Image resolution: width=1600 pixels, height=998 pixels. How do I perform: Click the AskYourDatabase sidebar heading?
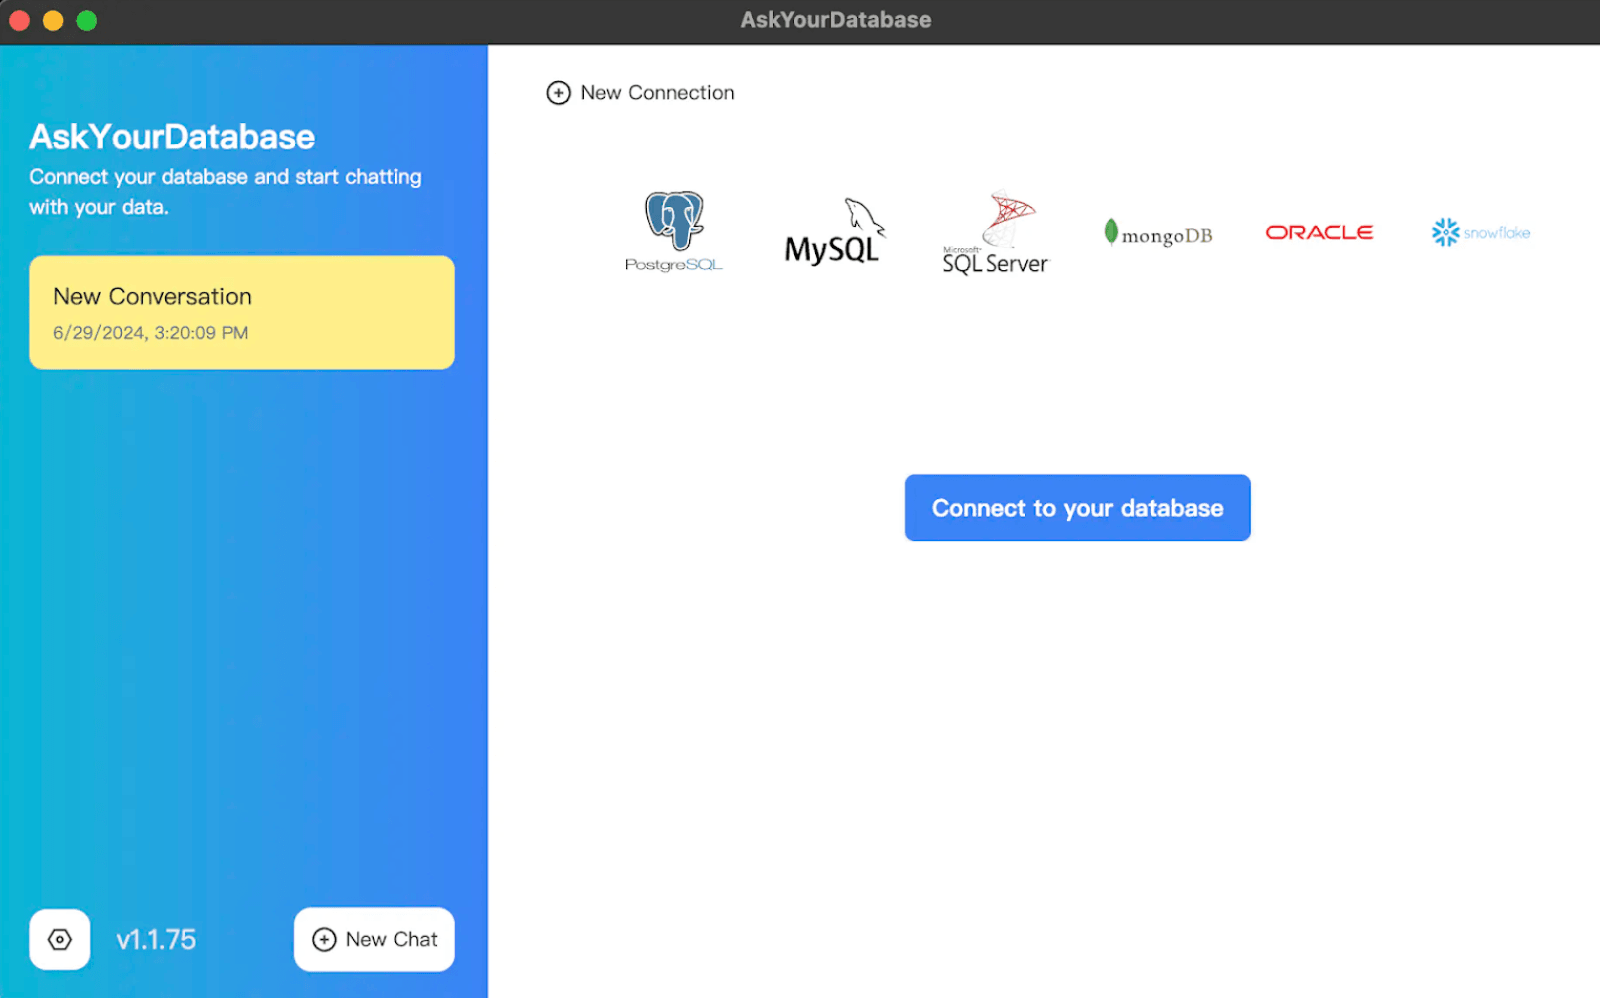click(x=172, y=137)
